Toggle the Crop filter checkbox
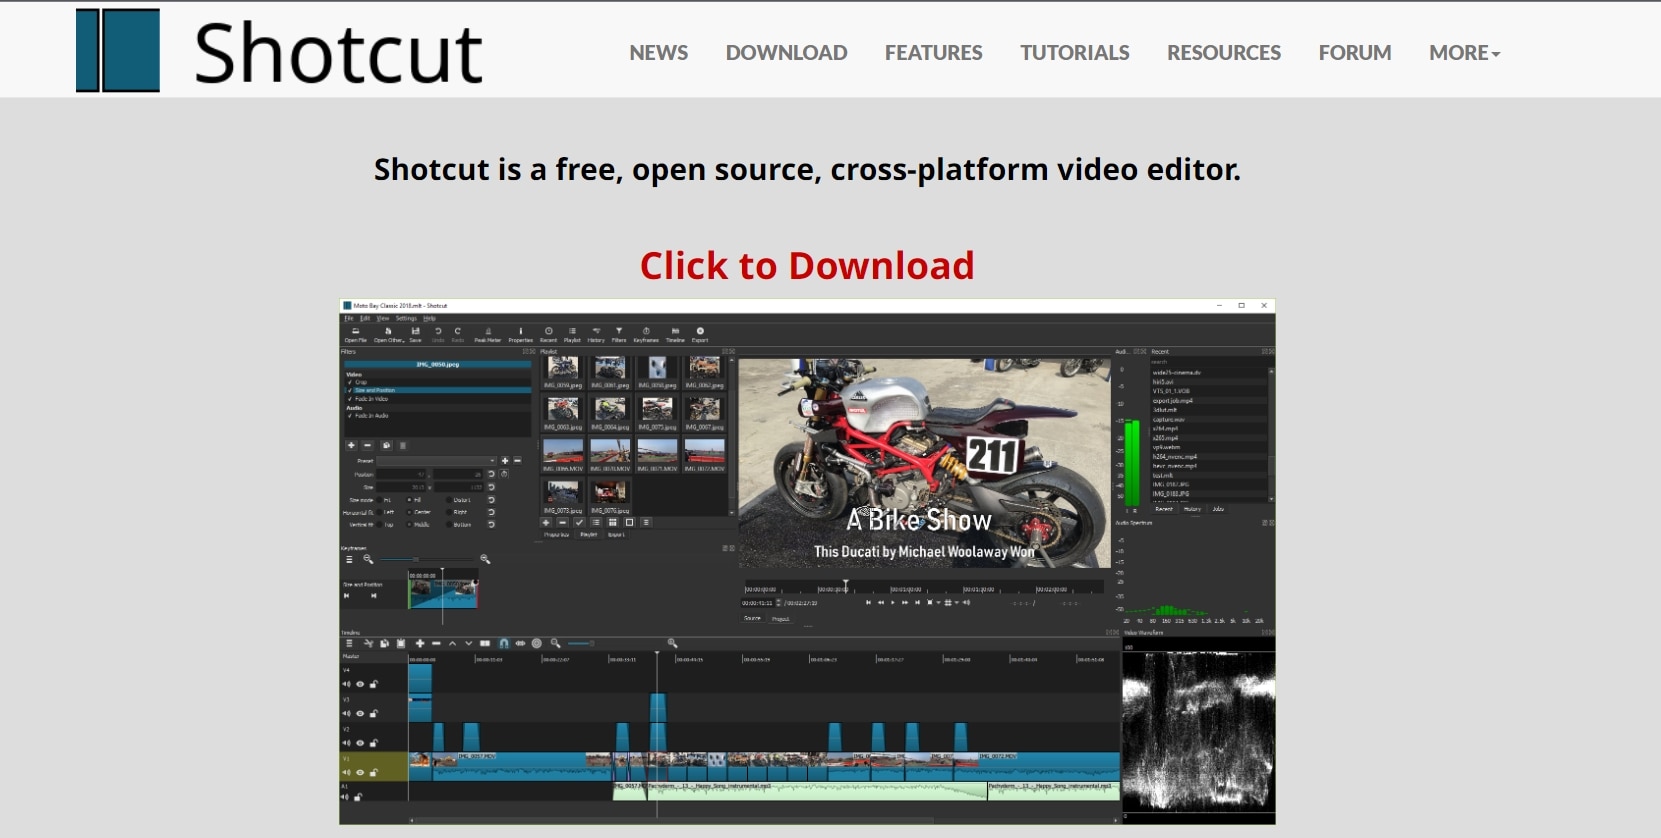1661x838 pixels. 350,382
